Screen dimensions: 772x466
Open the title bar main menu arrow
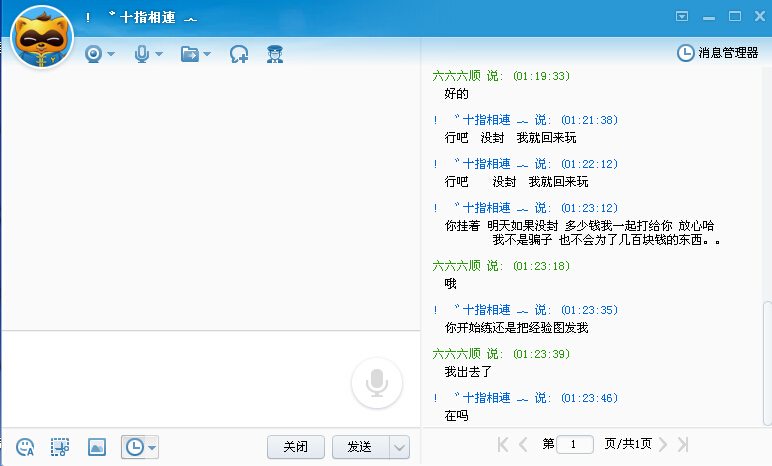pos(683,16)
